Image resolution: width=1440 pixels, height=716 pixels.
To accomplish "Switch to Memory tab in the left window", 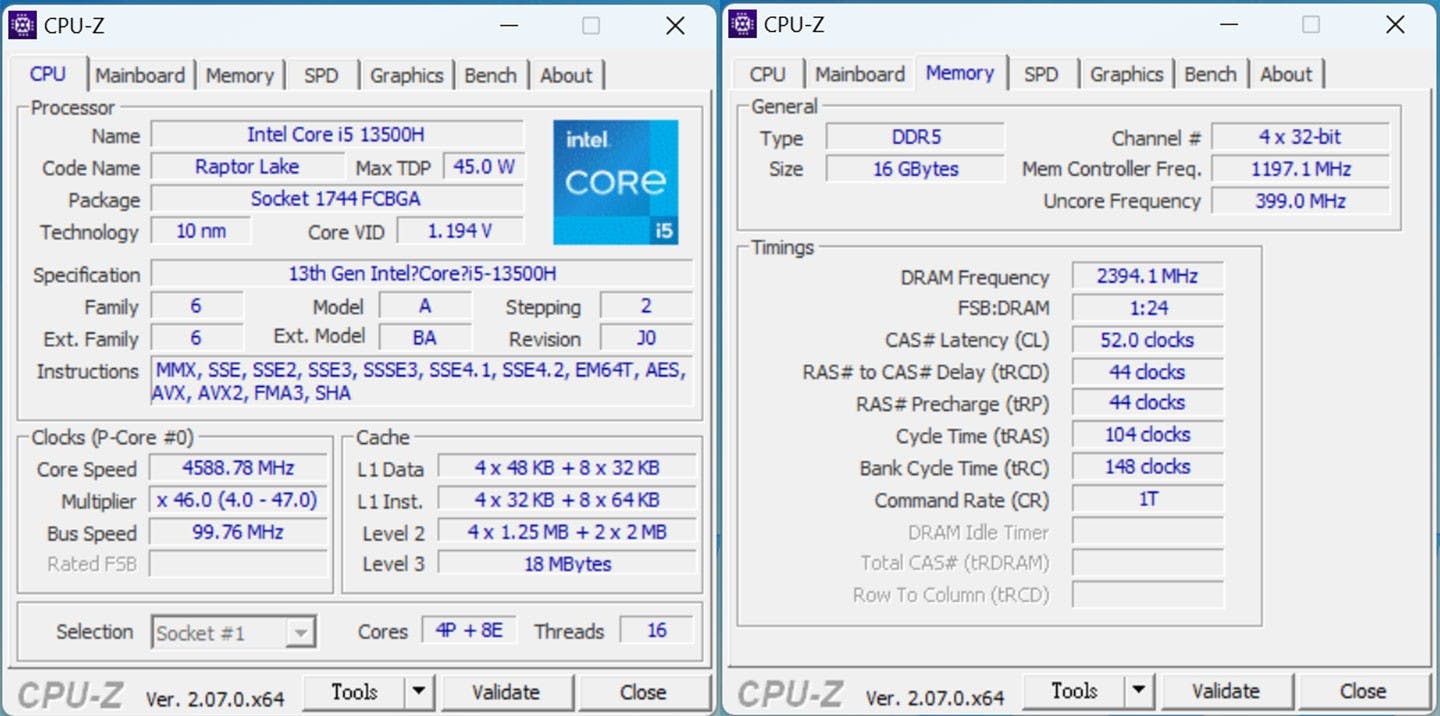I will [240, 75].
